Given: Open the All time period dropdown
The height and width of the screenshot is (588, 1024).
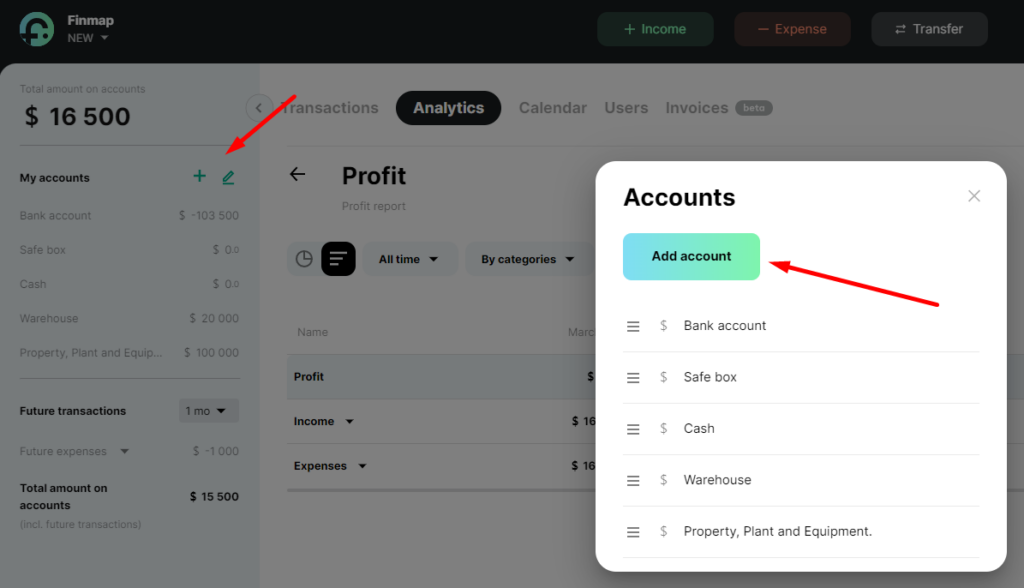Looking at the screenshot, I should pyautogui.click(x=409, y=259).
